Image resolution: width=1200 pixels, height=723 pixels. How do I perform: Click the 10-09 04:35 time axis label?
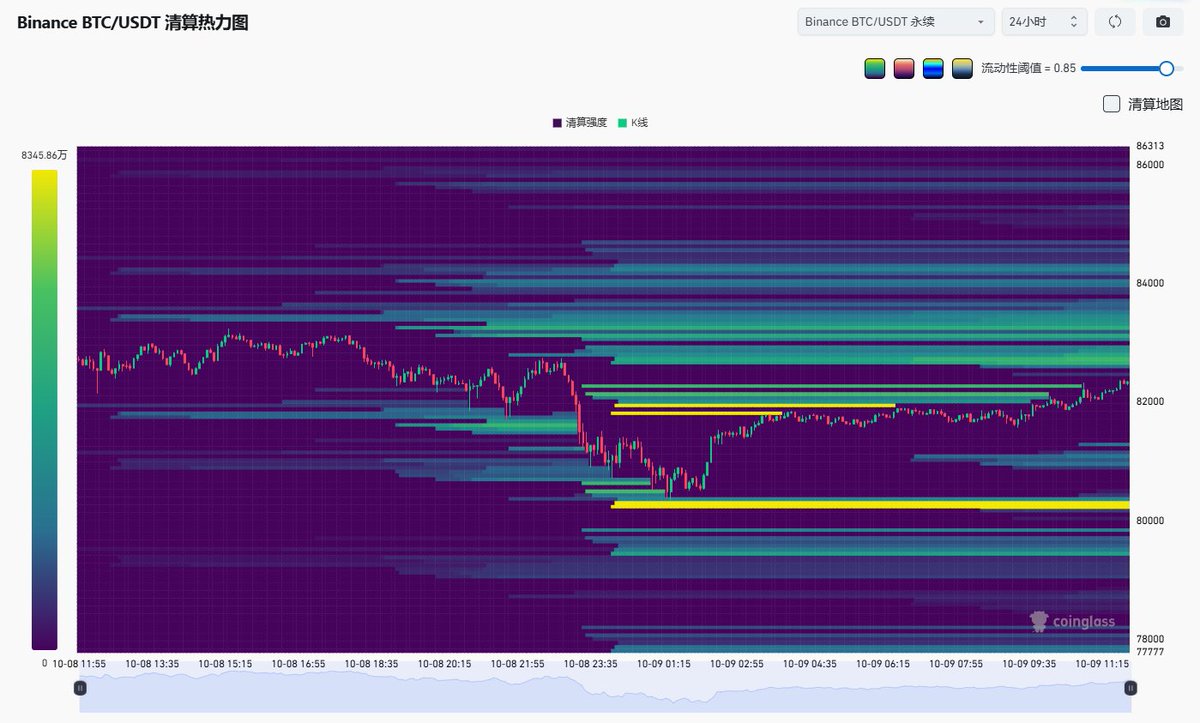point(809,663)
